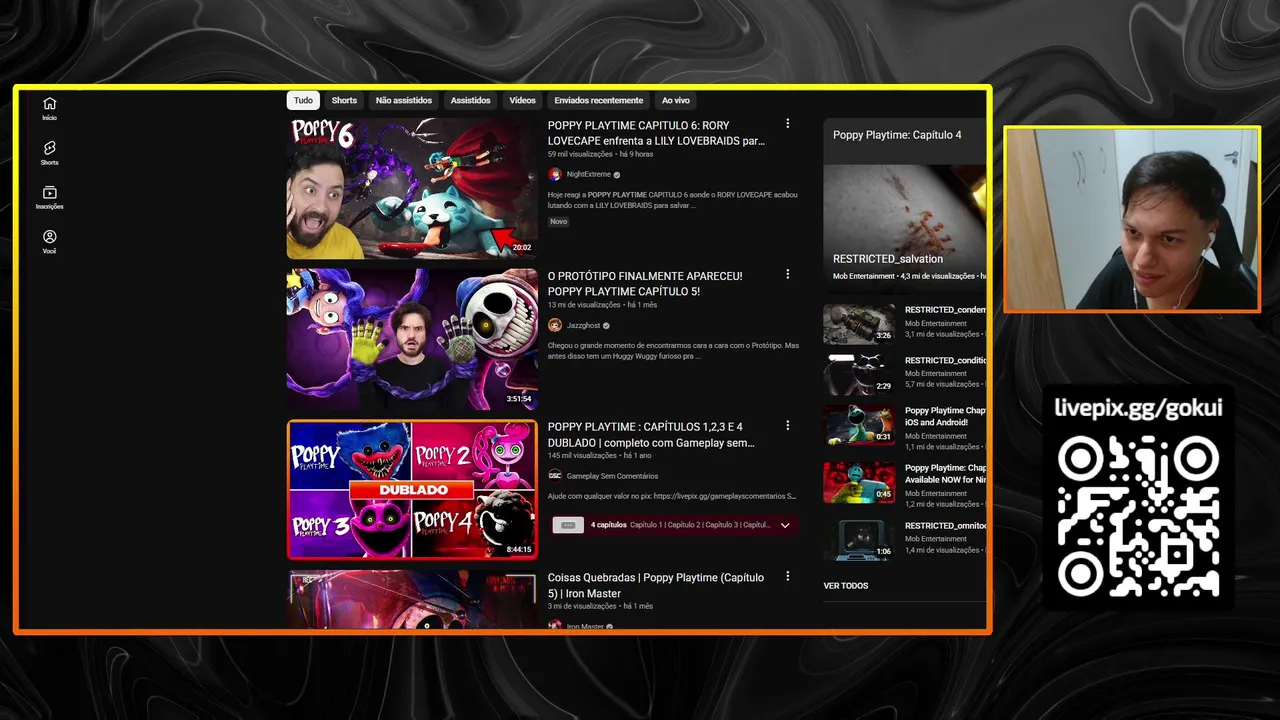
Task: Select the Enviados recentemente filter chip
Action: 598,100
